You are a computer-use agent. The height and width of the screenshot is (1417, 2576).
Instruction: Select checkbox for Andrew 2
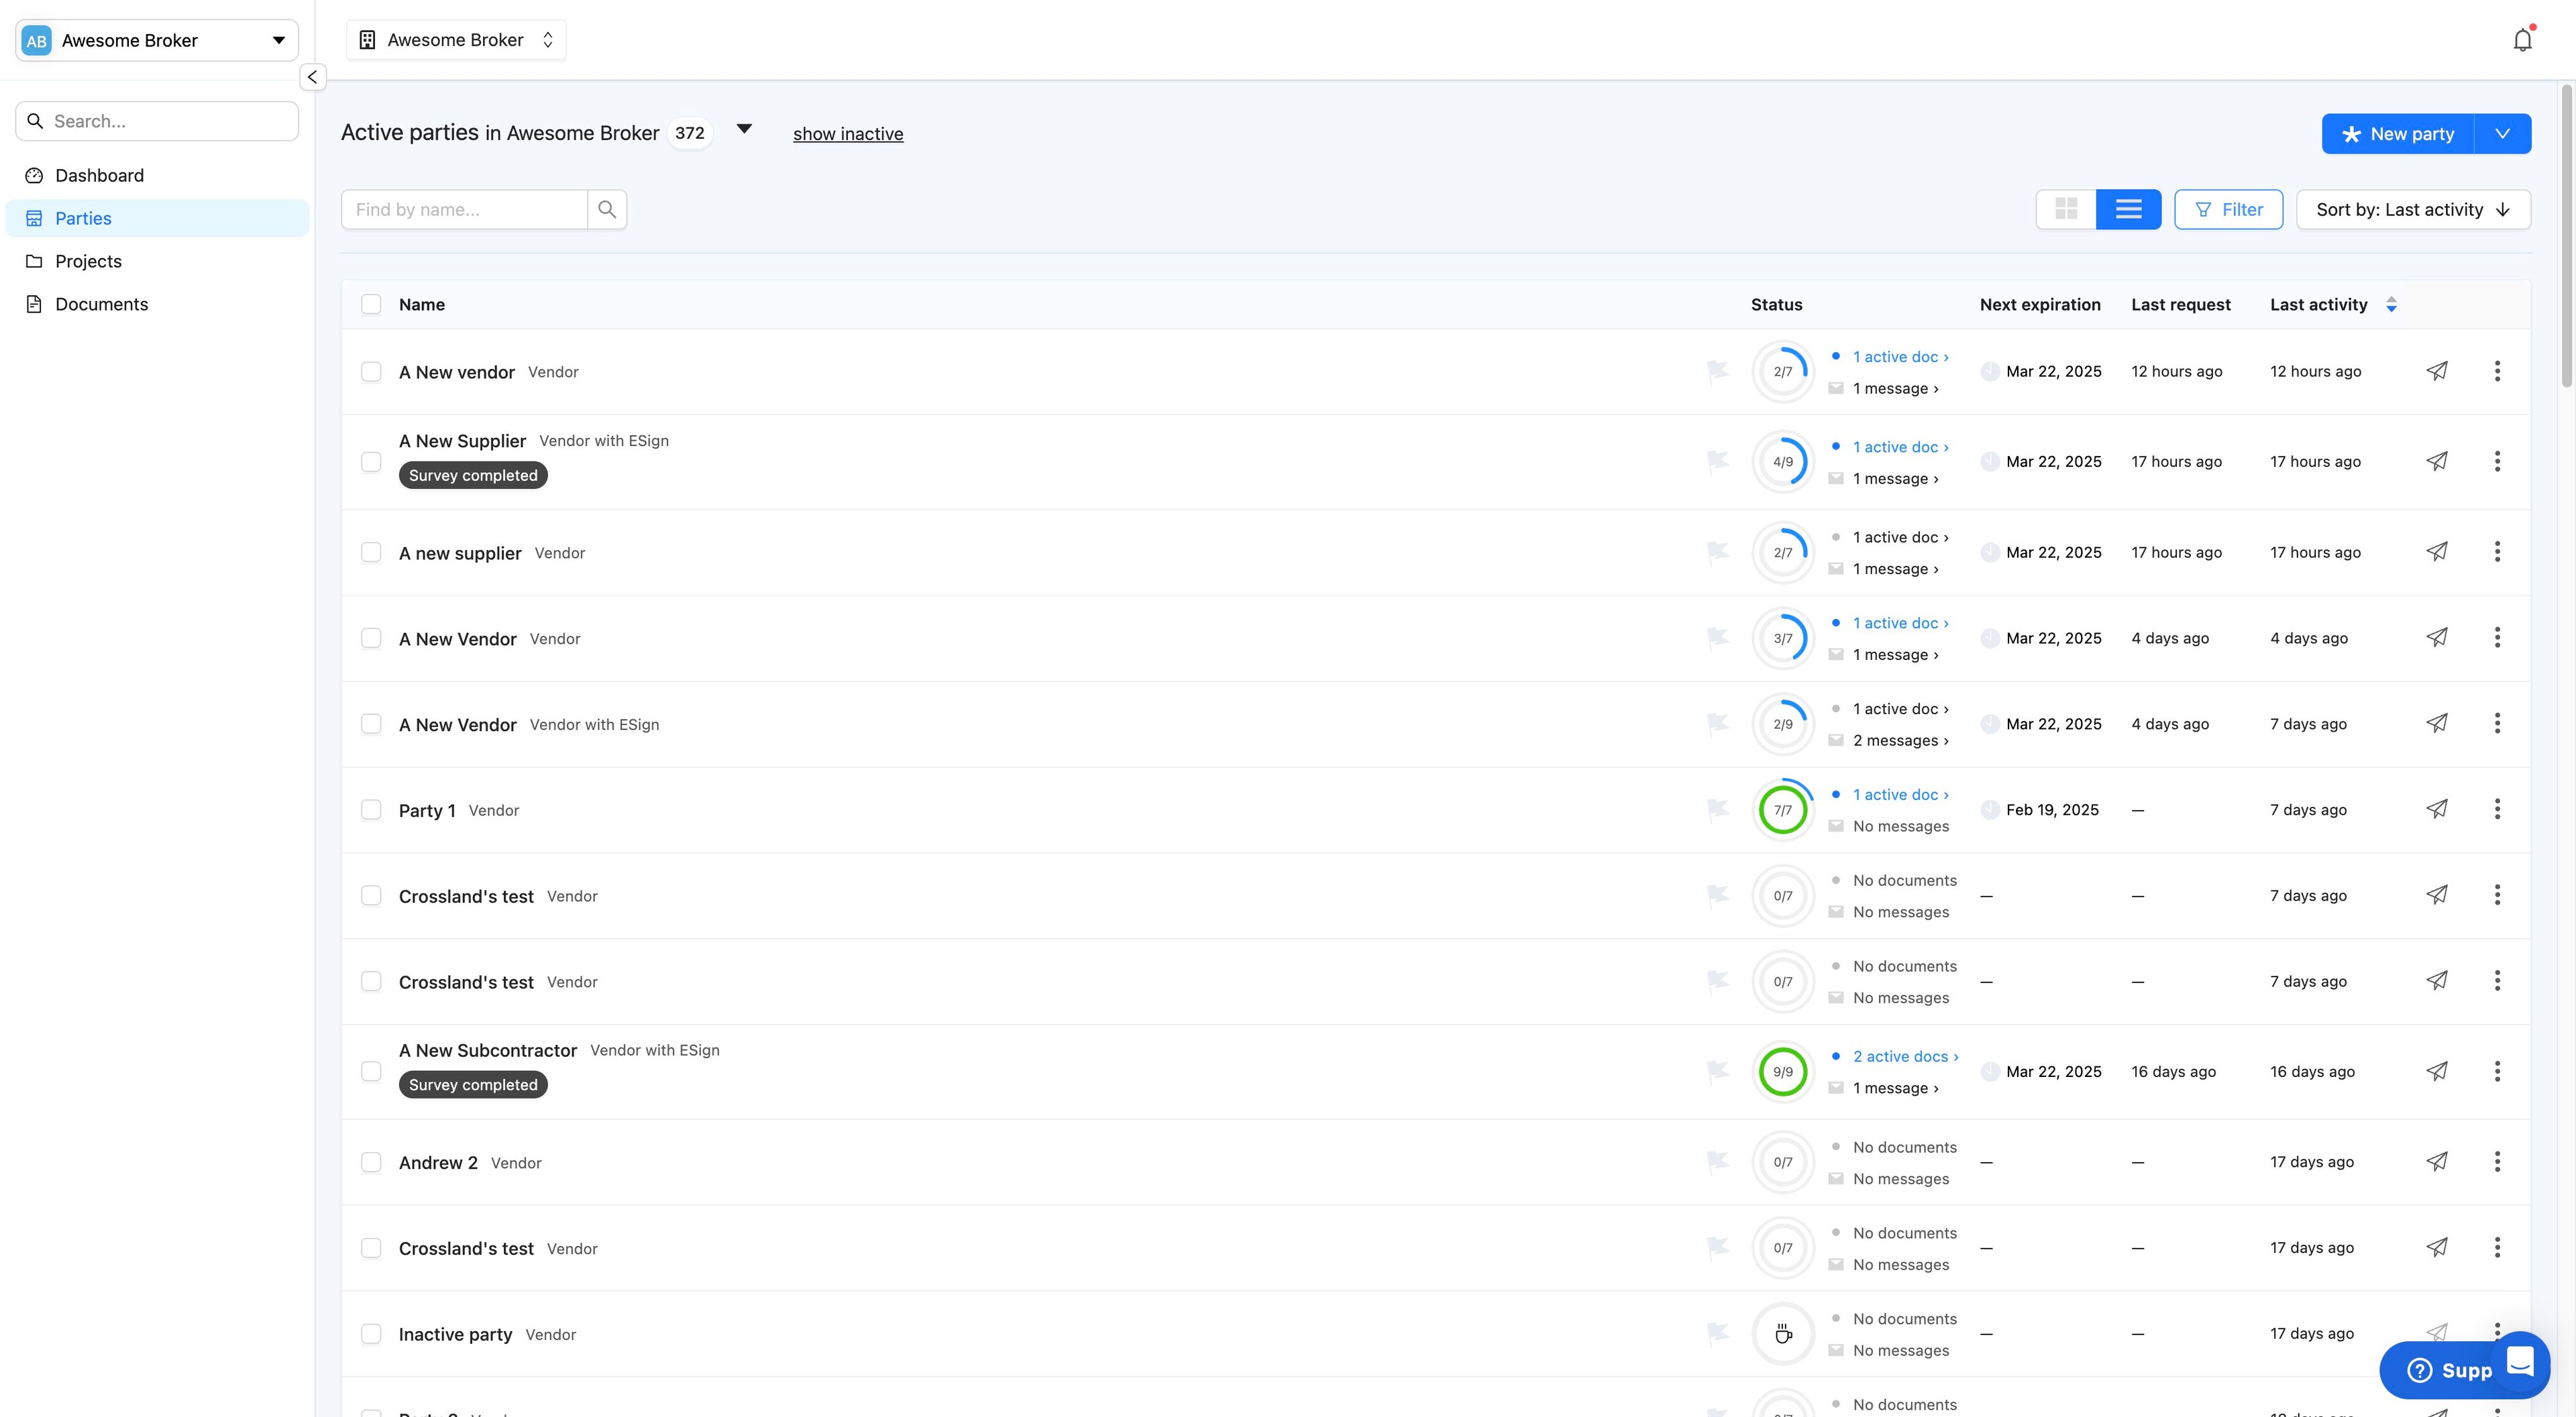371,1162
